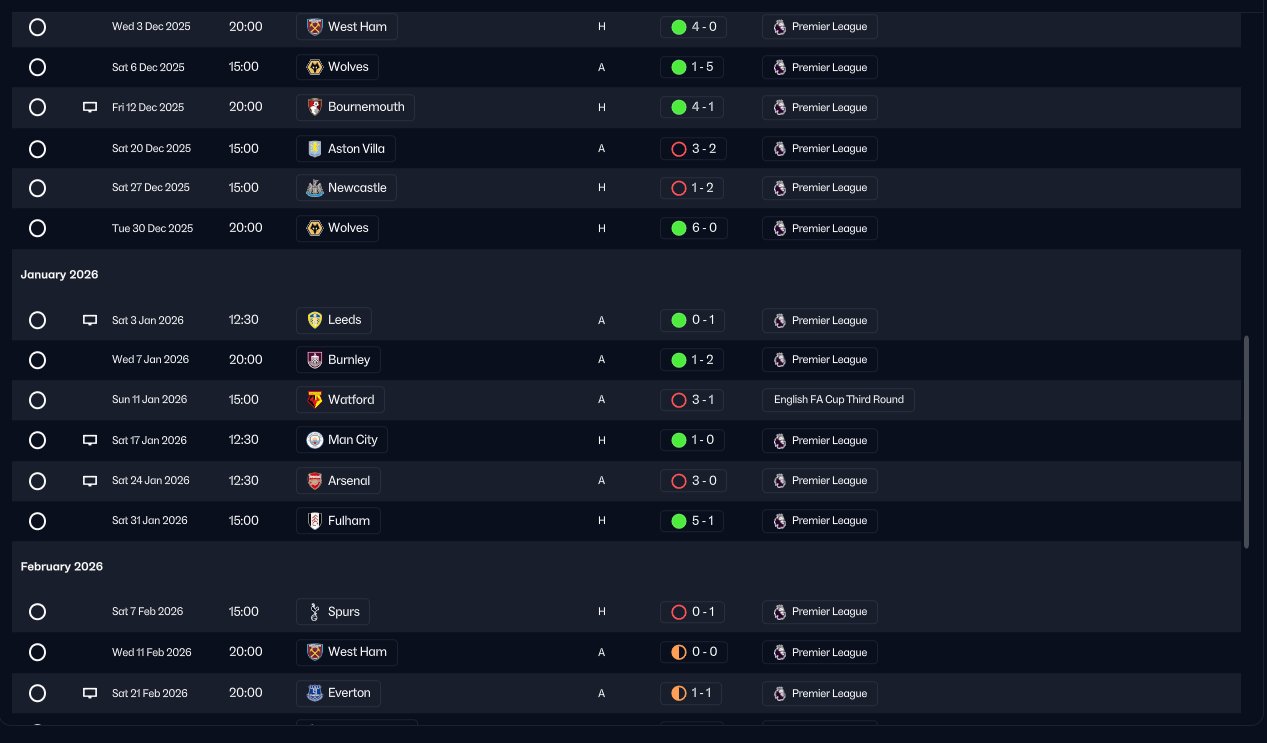Select the radio circle for Fulham fixture
This screenshot has width=1267, height=743.
click(37, 521)
